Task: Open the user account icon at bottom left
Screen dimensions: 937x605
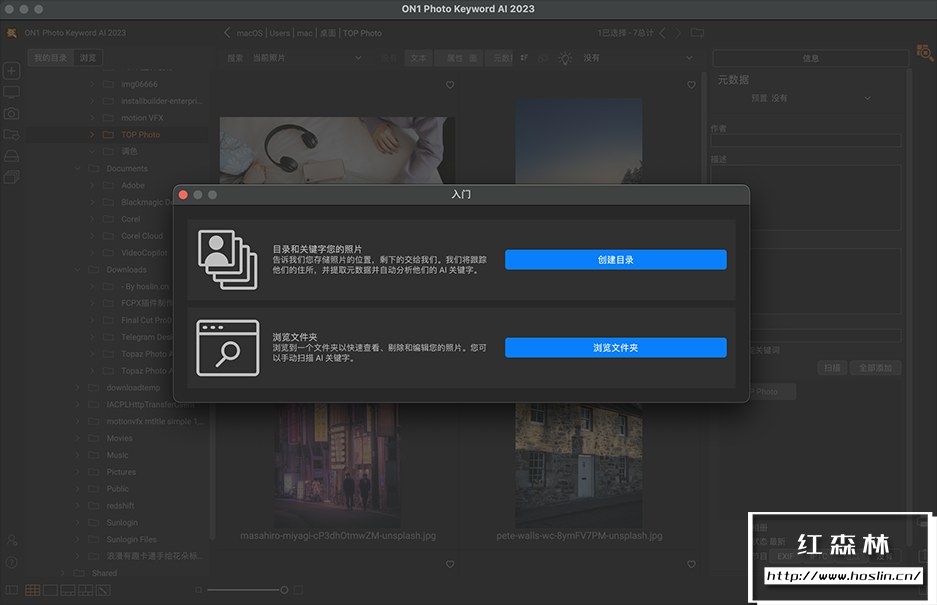Action: (x=11, y=540)
